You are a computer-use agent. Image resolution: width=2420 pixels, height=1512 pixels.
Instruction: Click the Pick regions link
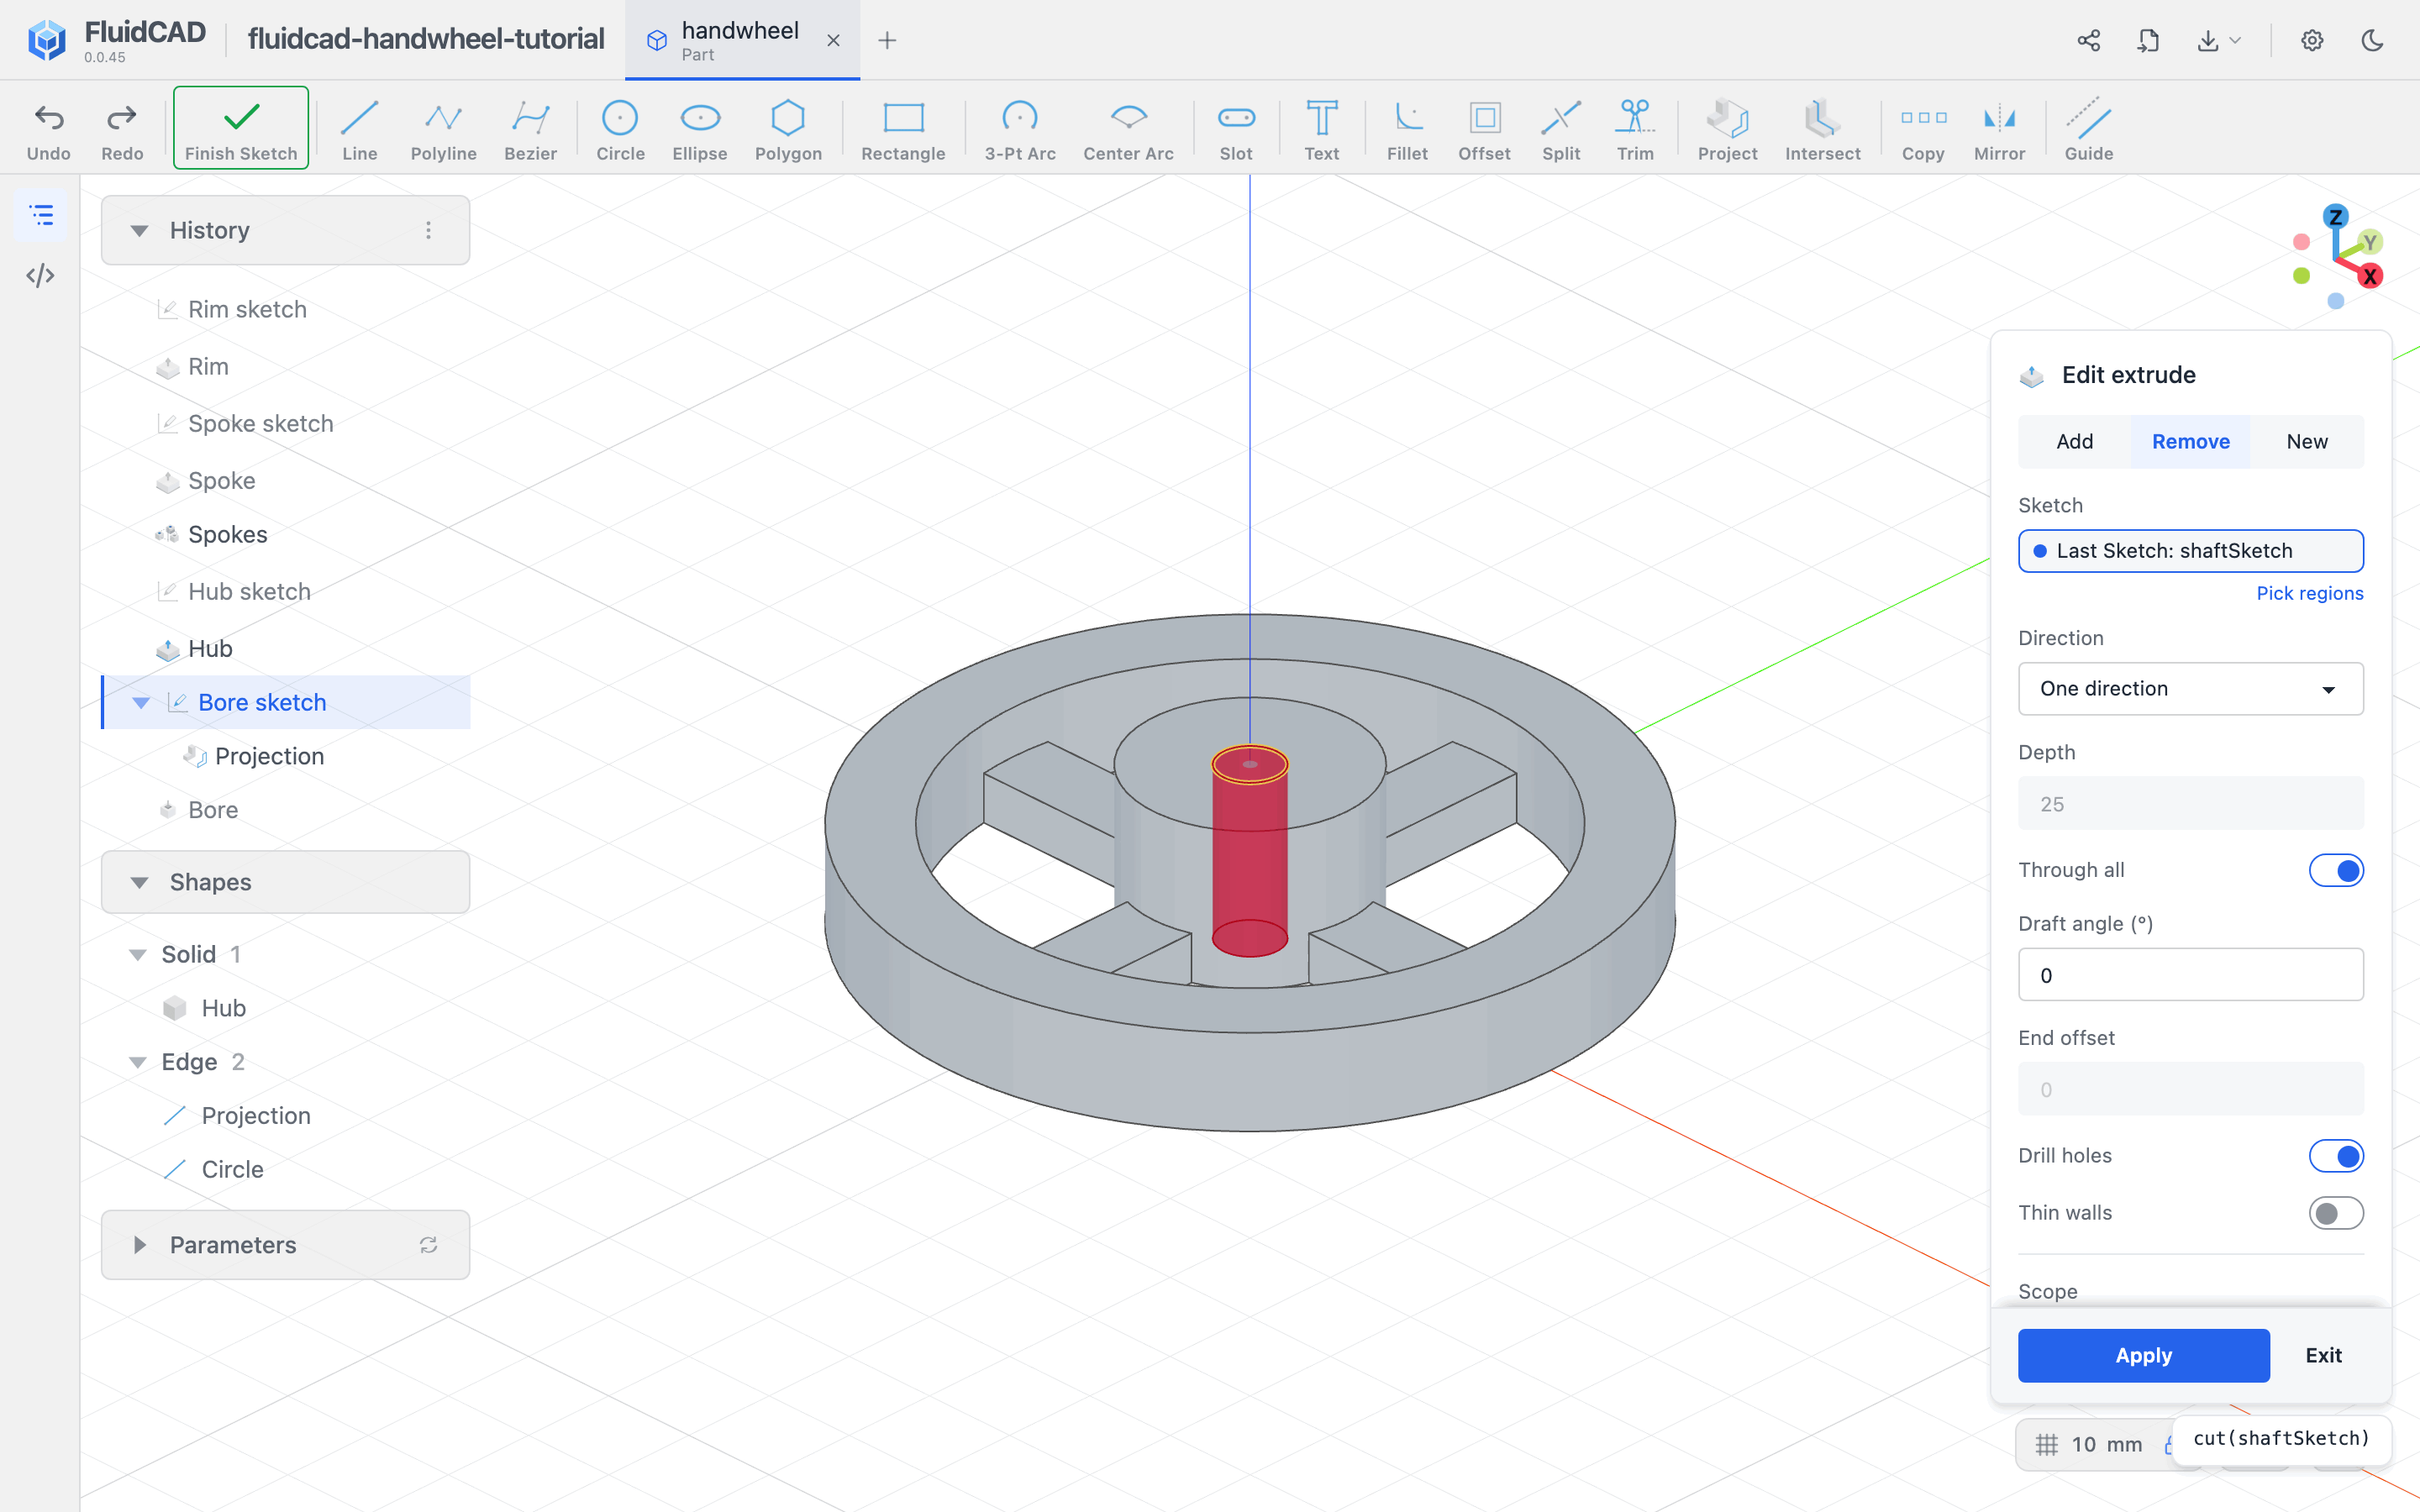[x=2309, y=593]
